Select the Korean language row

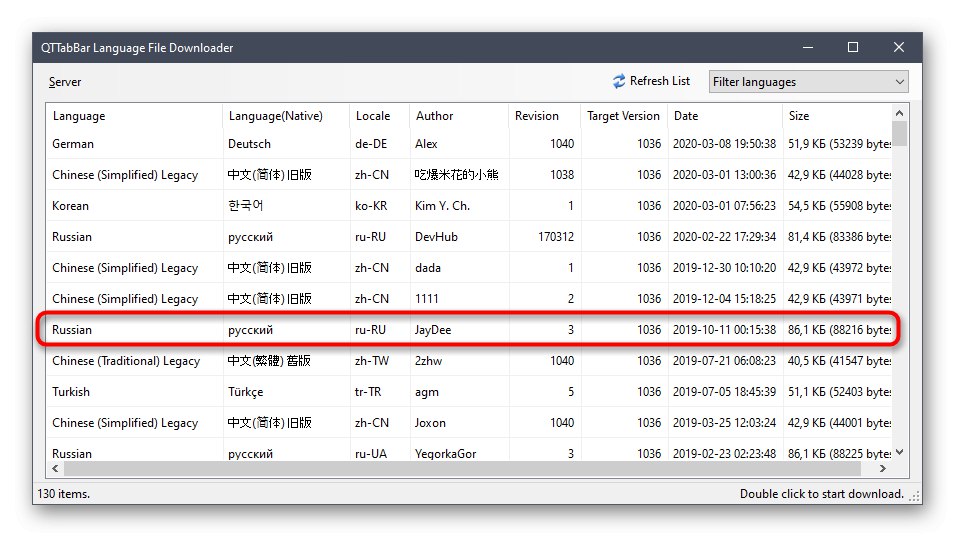click(469, 206)
